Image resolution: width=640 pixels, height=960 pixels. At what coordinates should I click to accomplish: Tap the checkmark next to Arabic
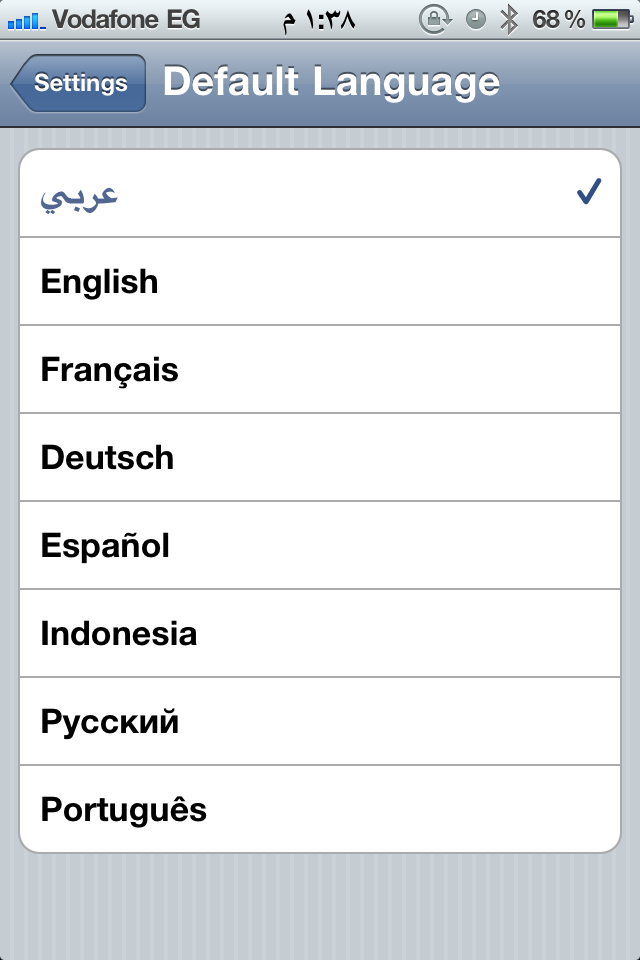pos(588,192)
